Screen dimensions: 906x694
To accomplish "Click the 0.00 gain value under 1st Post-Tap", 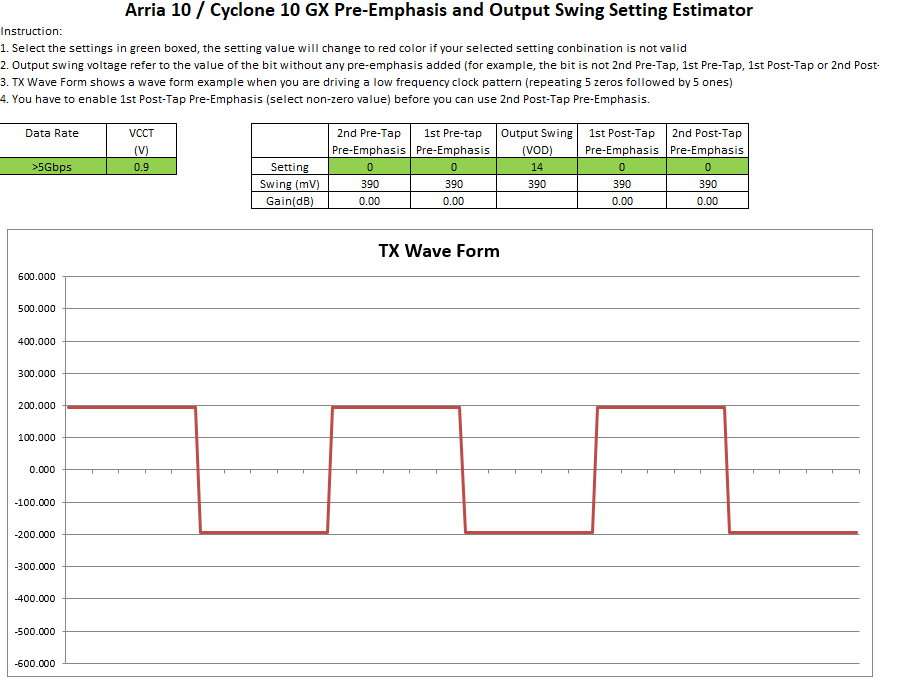I will click(x=622, y=201).
